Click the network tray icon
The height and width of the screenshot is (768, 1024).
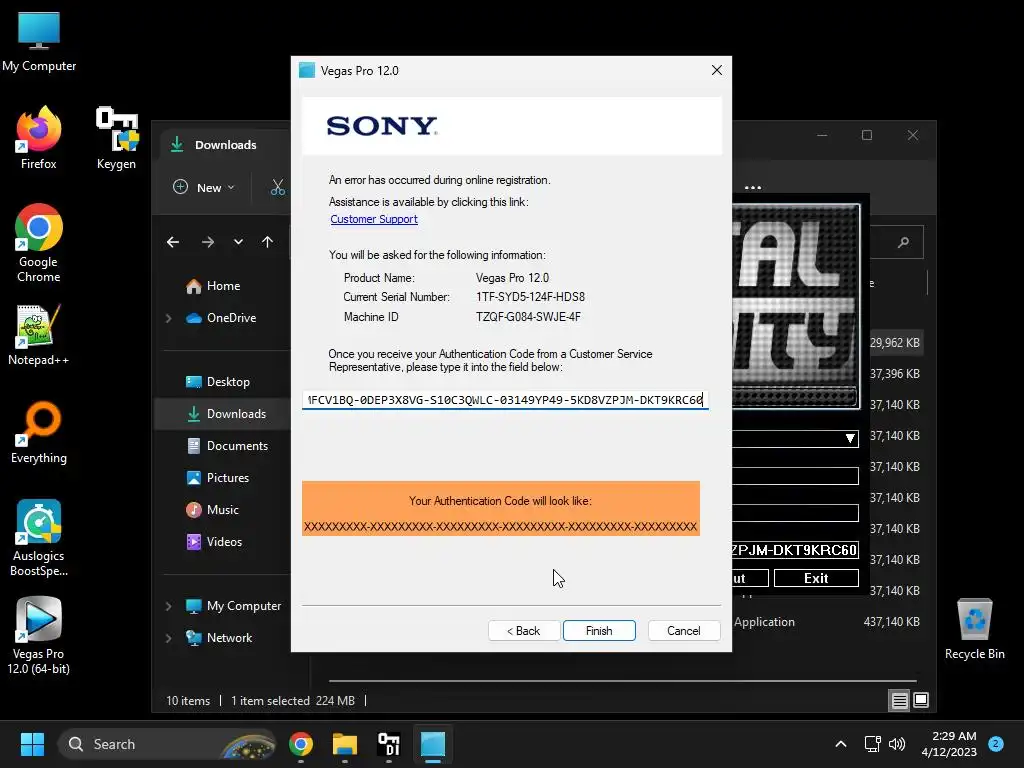pyautogui.click(x=872, y=744)
